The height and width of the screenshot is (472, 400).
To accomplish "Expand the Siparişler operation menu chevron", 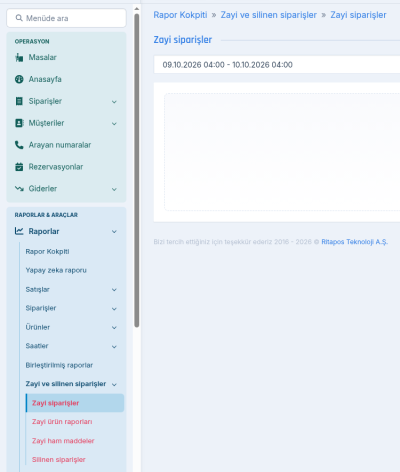I will tap(114, 102).
